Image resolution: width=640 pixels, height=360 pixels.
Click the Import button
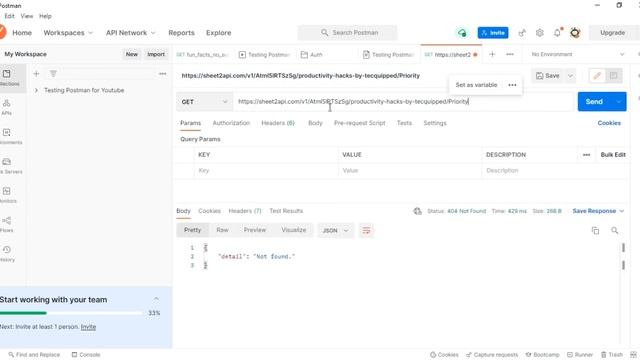click(156, 54)
